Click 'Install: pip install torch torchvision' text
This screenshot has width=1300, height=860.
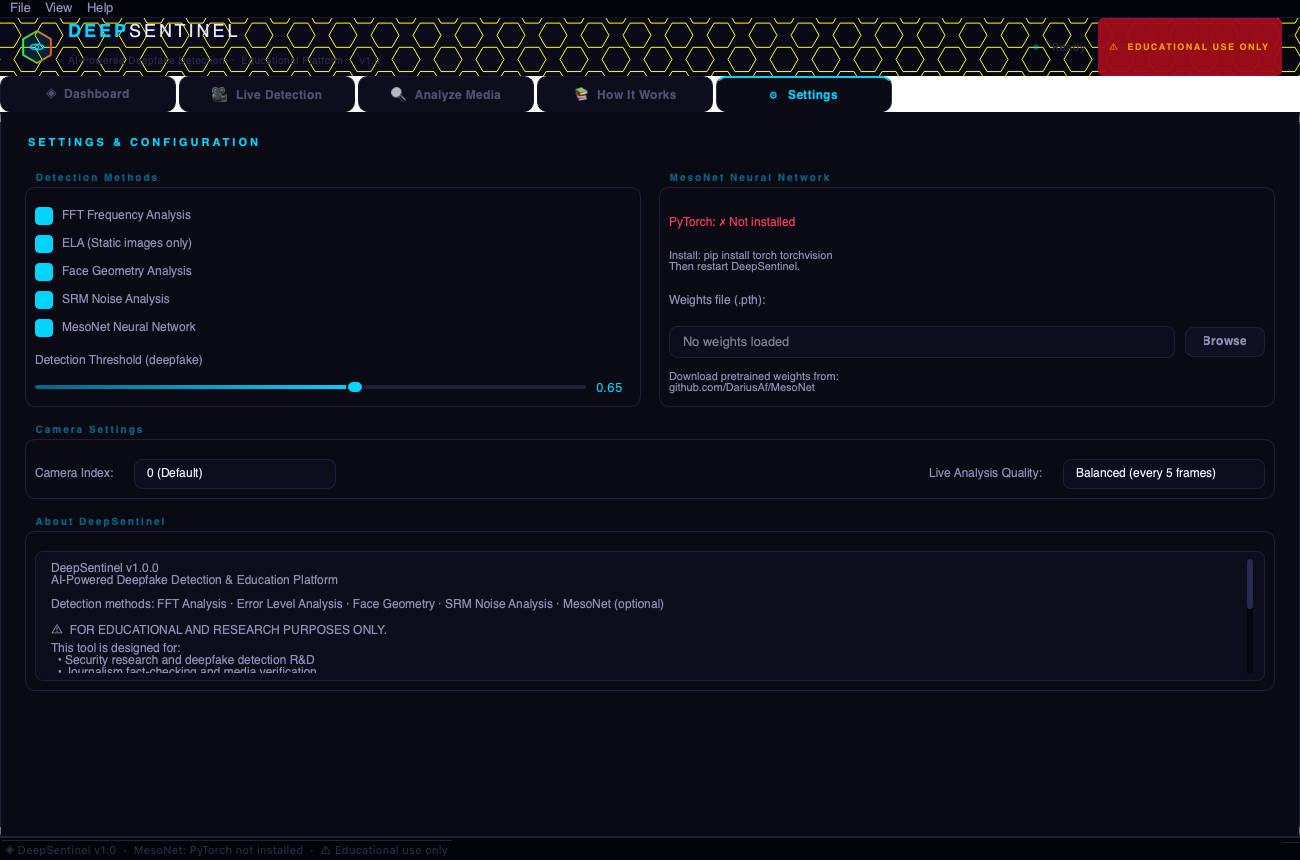click(751, 255)
